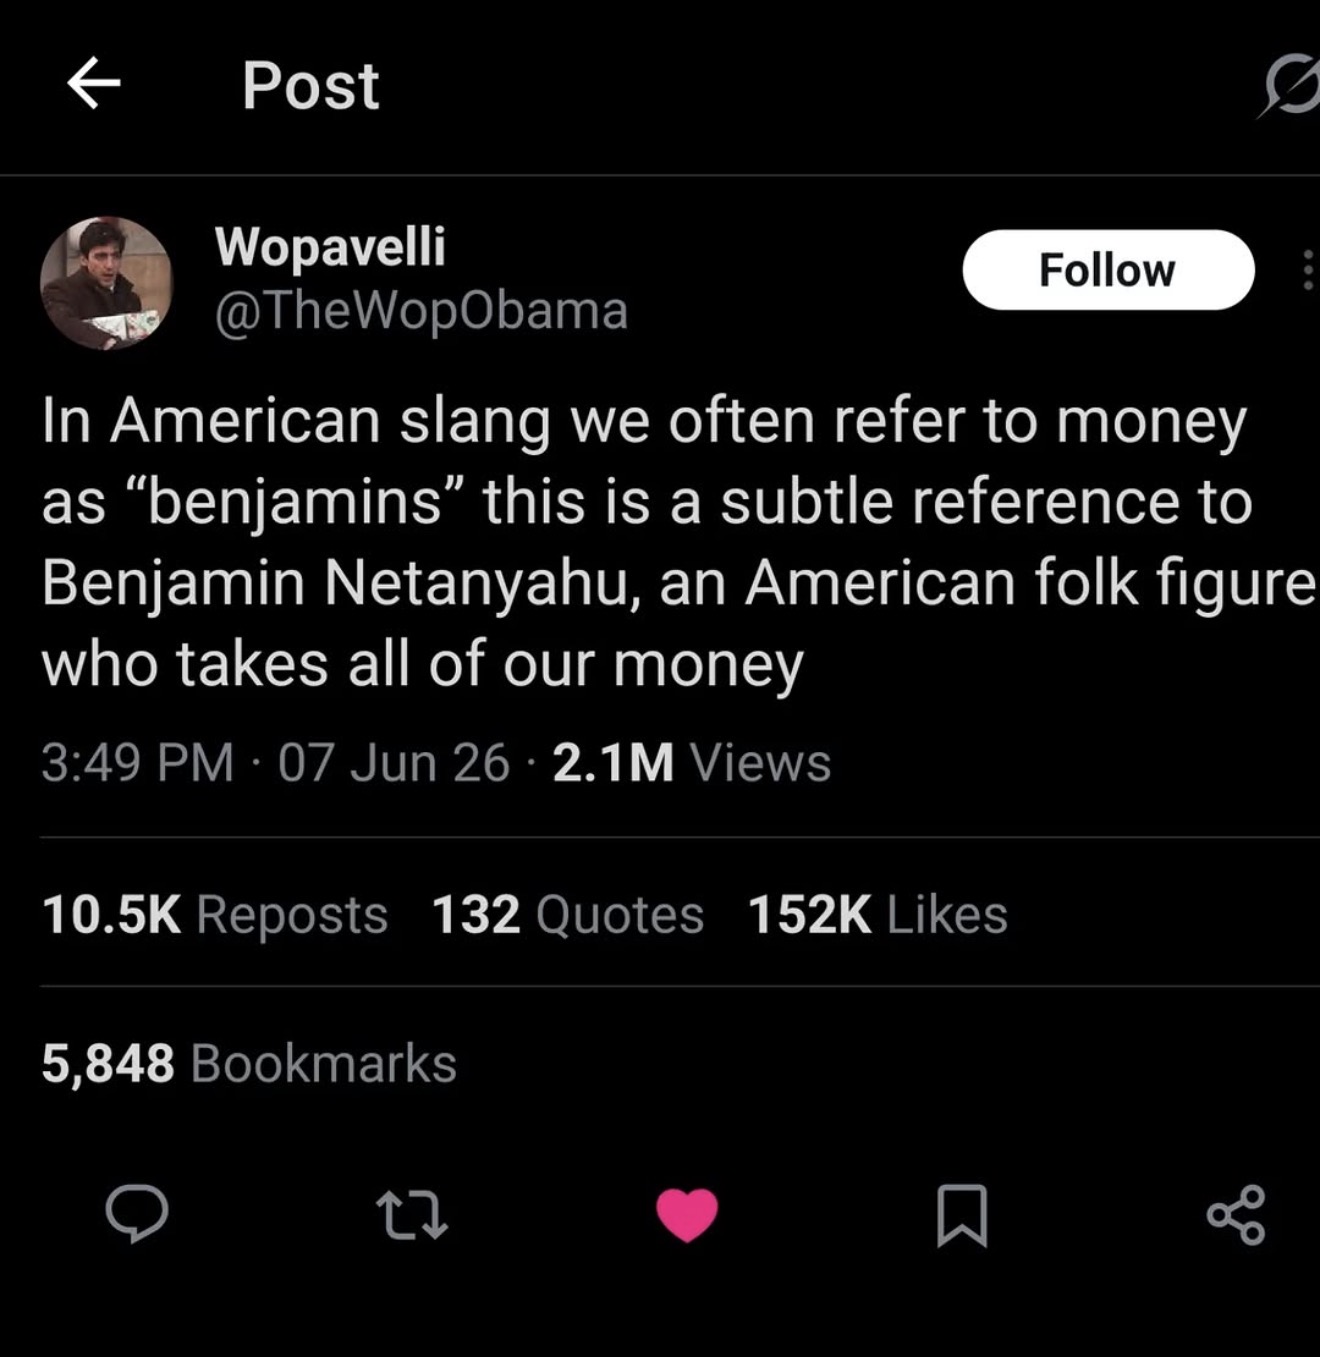
Task: Open the three-dot more options menu
Action: (1307, 270)
